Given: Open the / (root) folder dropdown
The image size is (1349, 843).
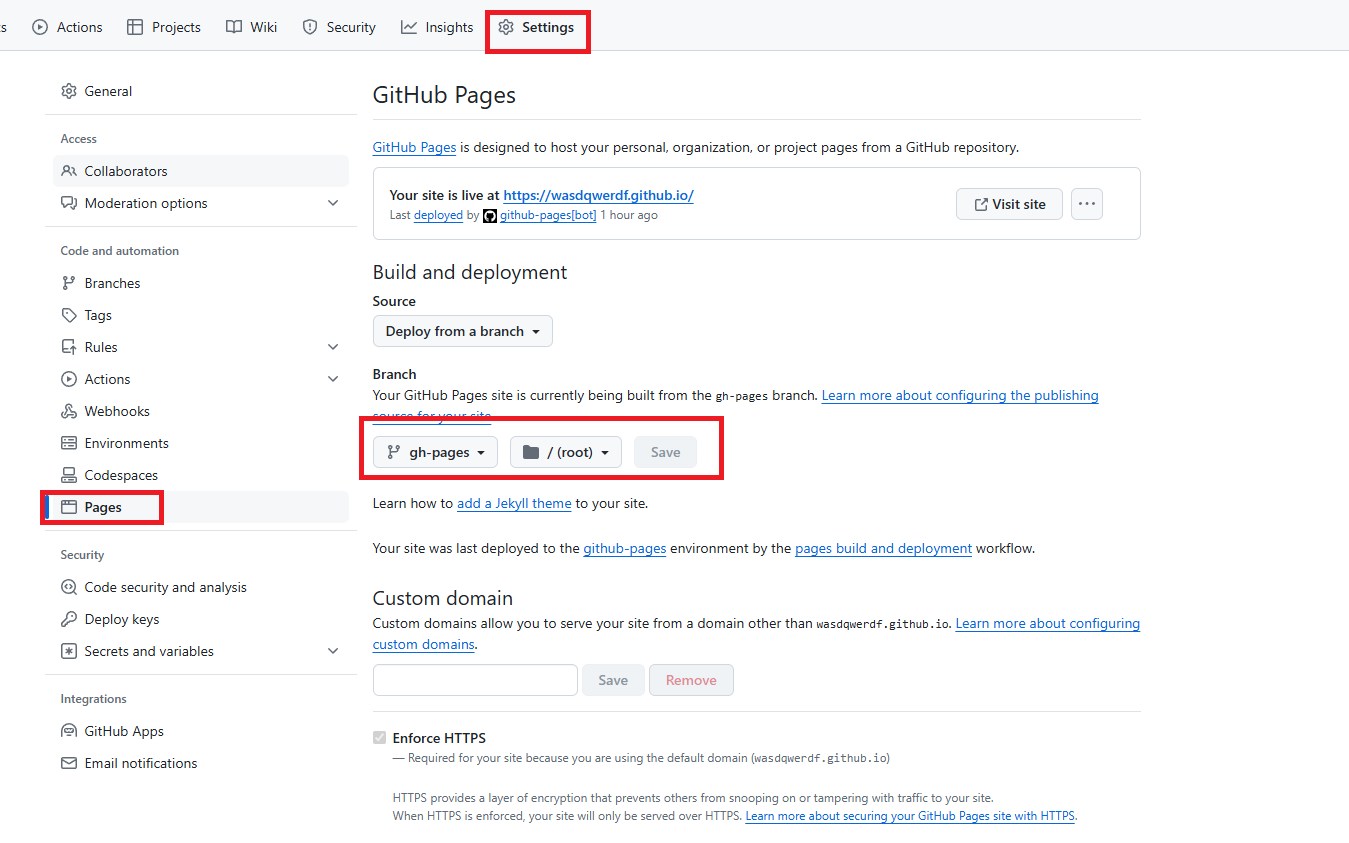Looking at the screenshot, I should (x=566, y=452).
